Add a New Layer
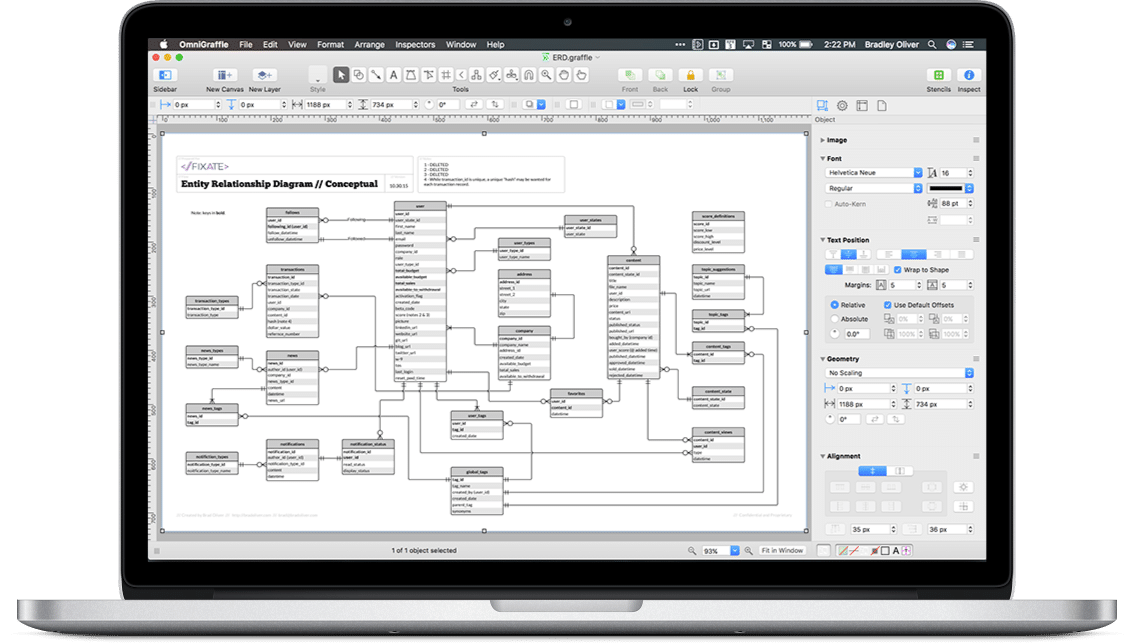 point(264,75)
